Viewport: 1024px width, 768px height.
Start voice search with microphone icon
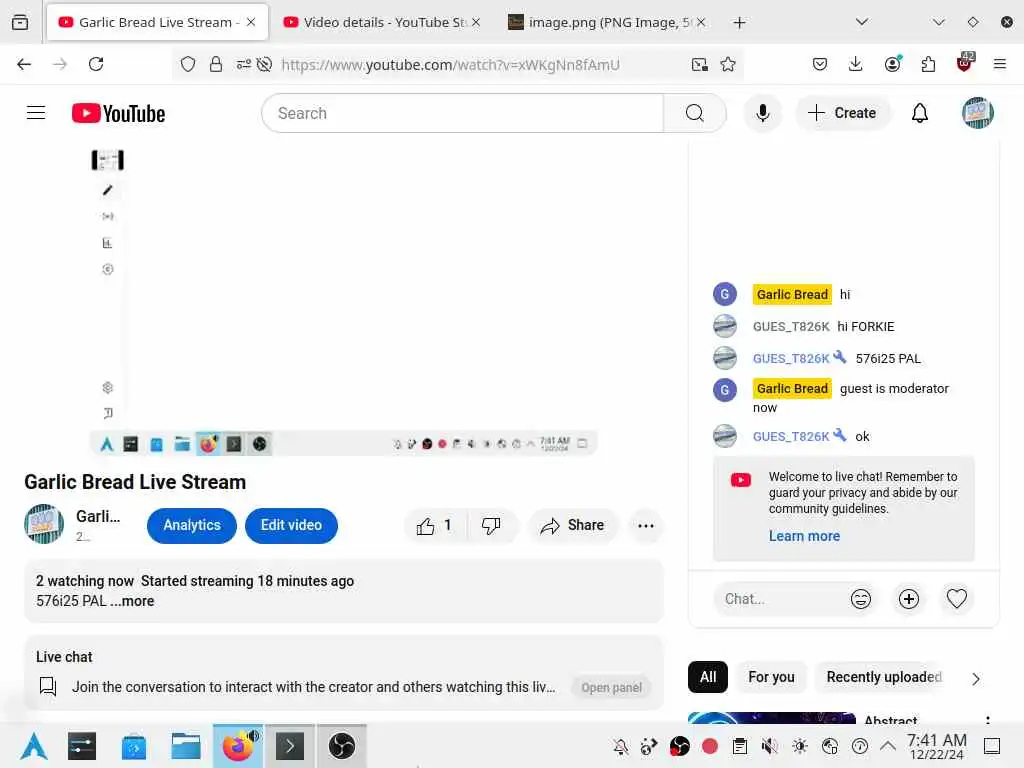pos(762,113)
